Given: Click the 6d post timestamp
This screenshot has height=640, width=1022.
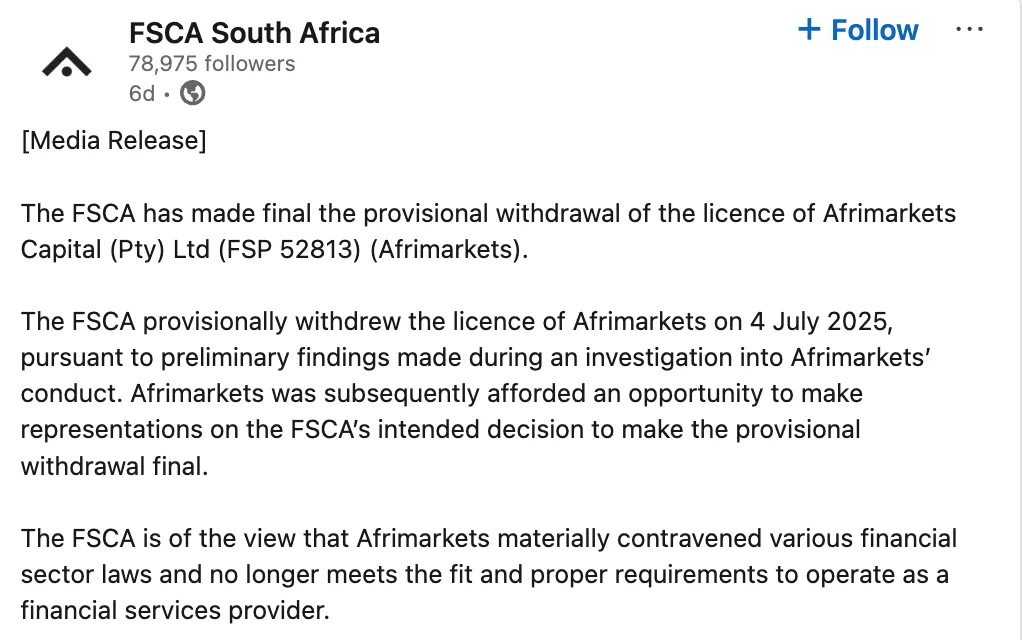Looking at the screenshot, I should [142, 93].
